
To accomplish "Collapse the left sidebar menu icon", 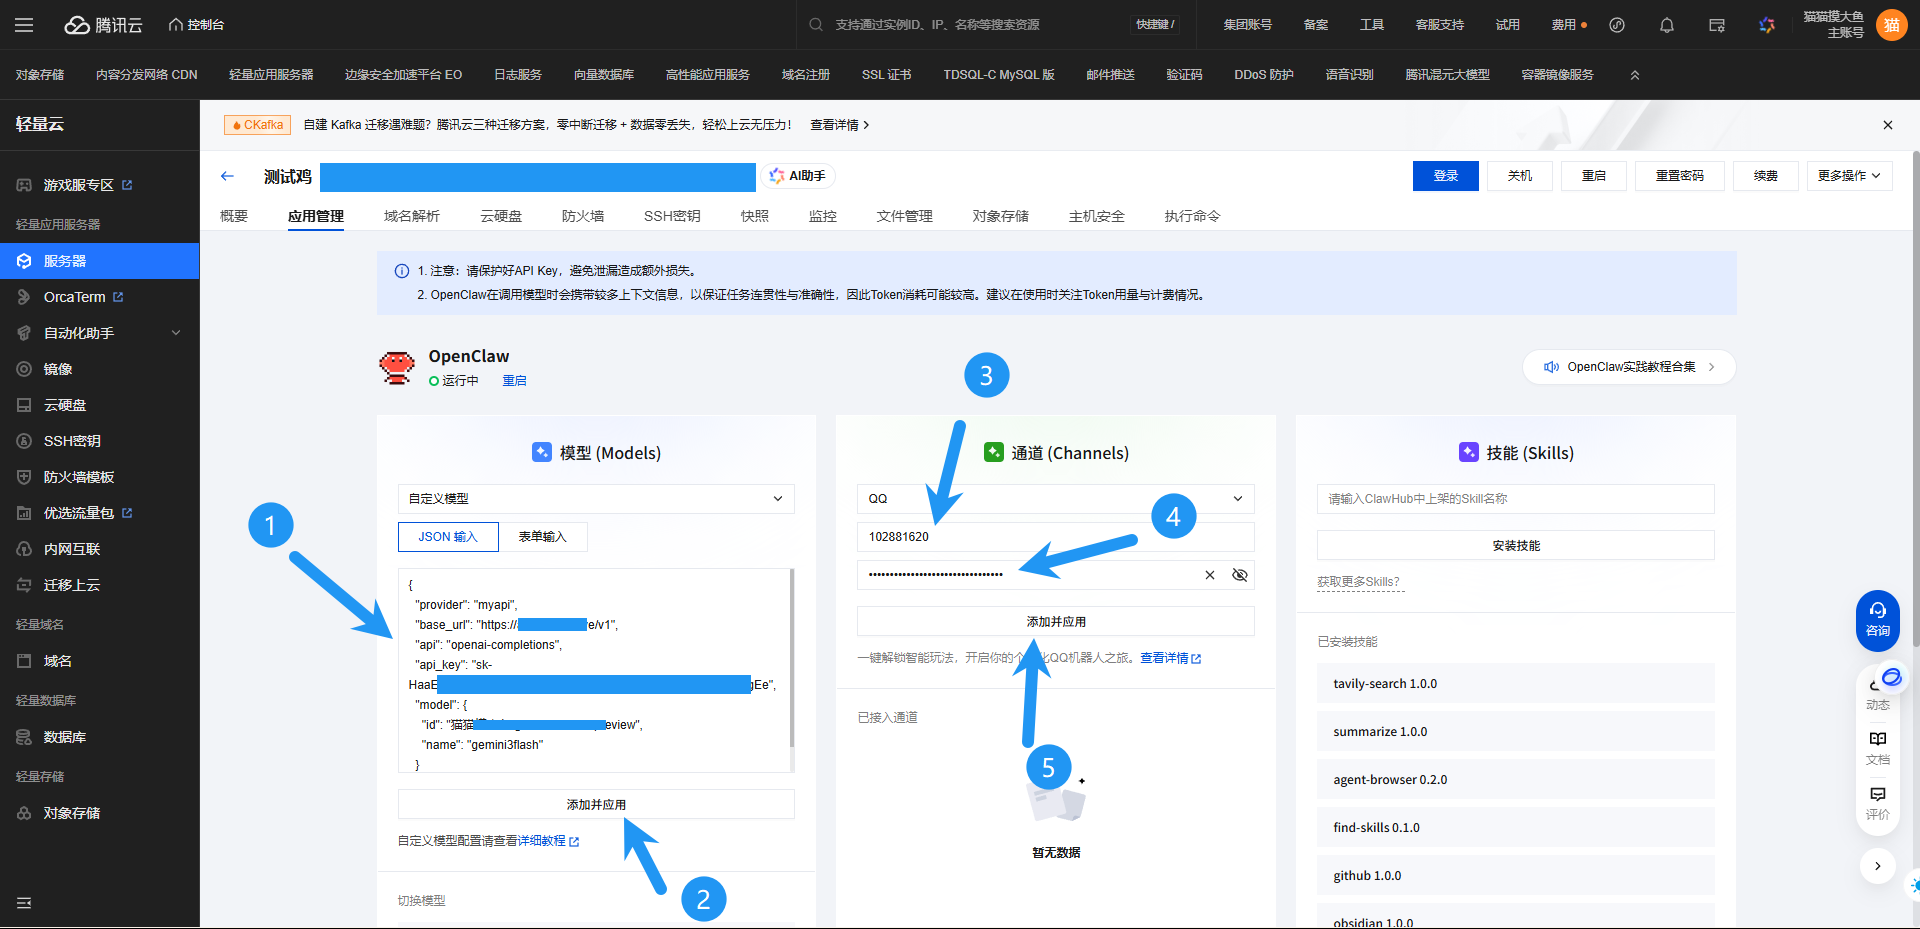I will coord(24,903).
